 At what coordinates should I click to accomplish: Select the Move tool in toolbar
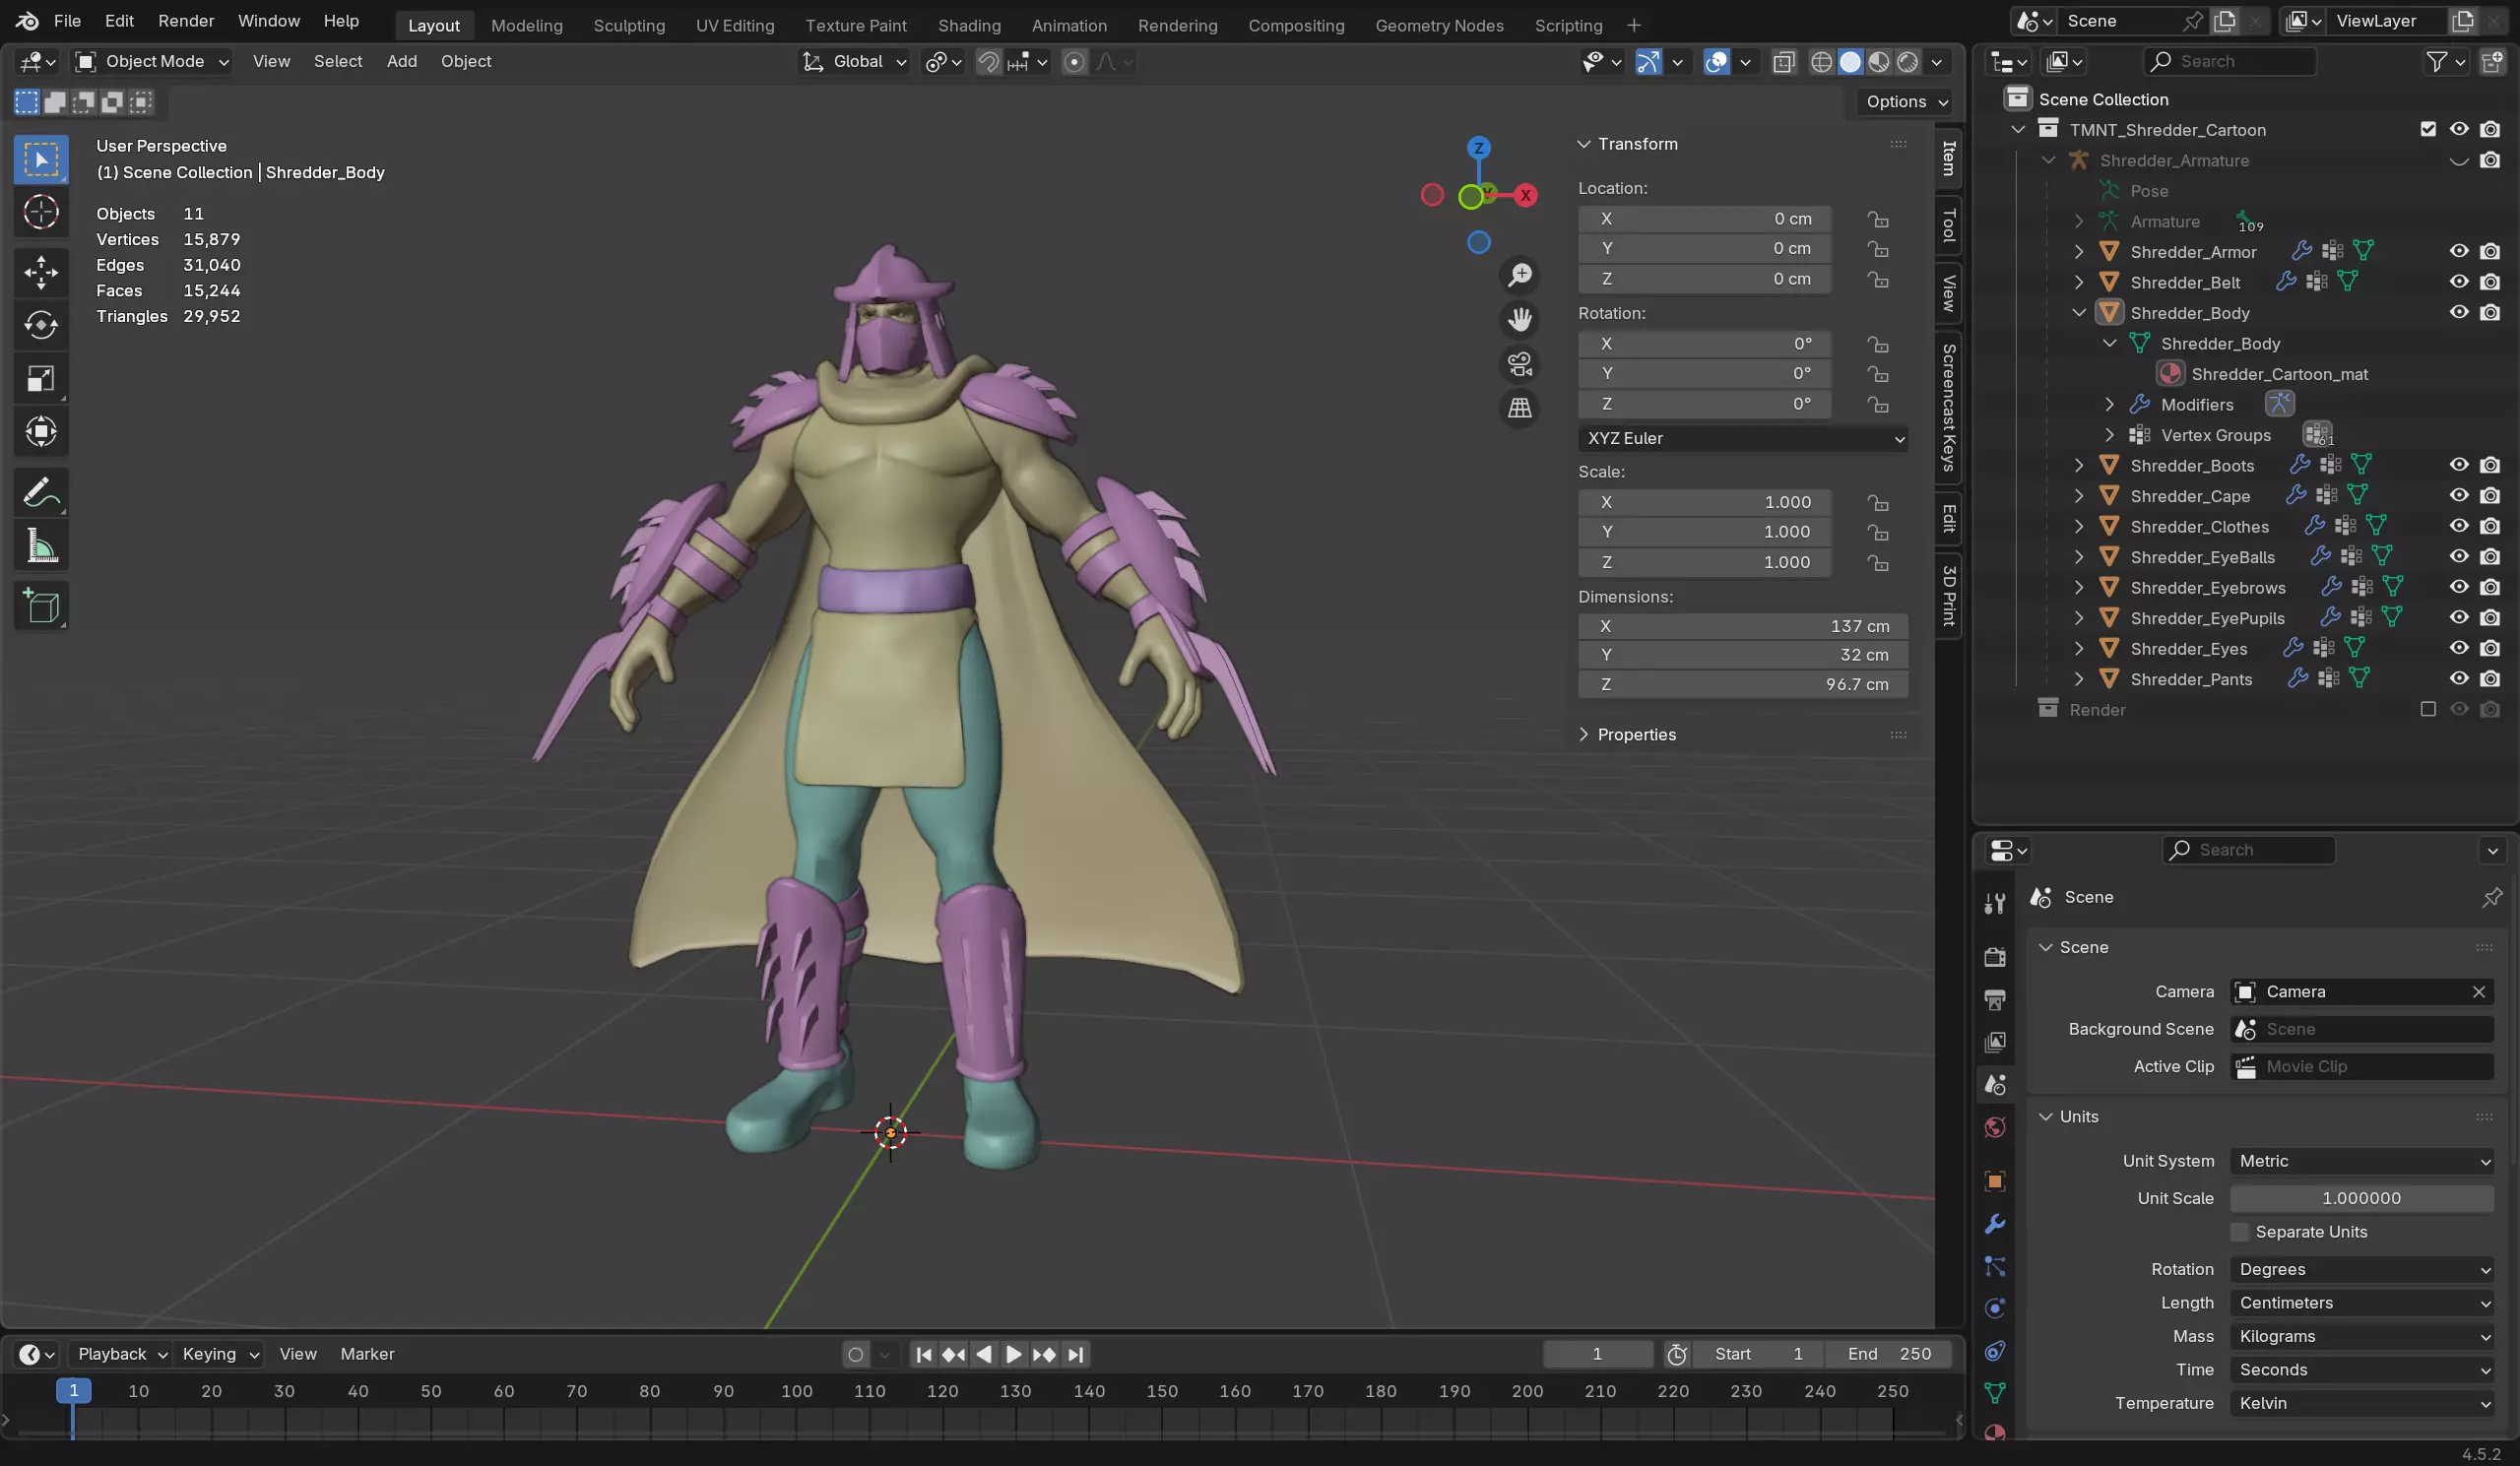click(41, 272)
